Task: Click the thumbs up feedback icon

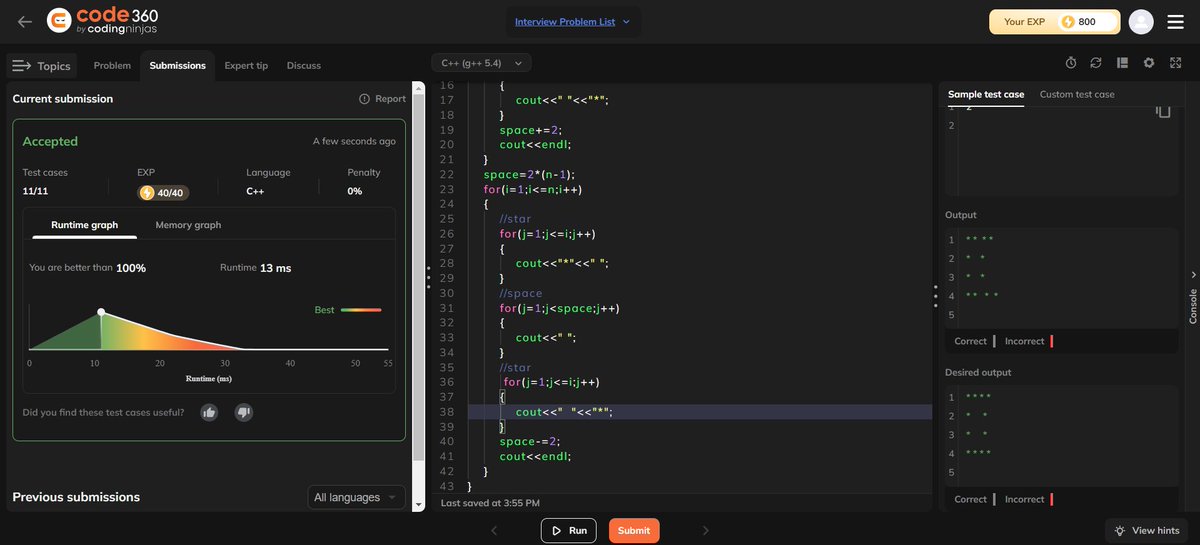Action: 209,412
